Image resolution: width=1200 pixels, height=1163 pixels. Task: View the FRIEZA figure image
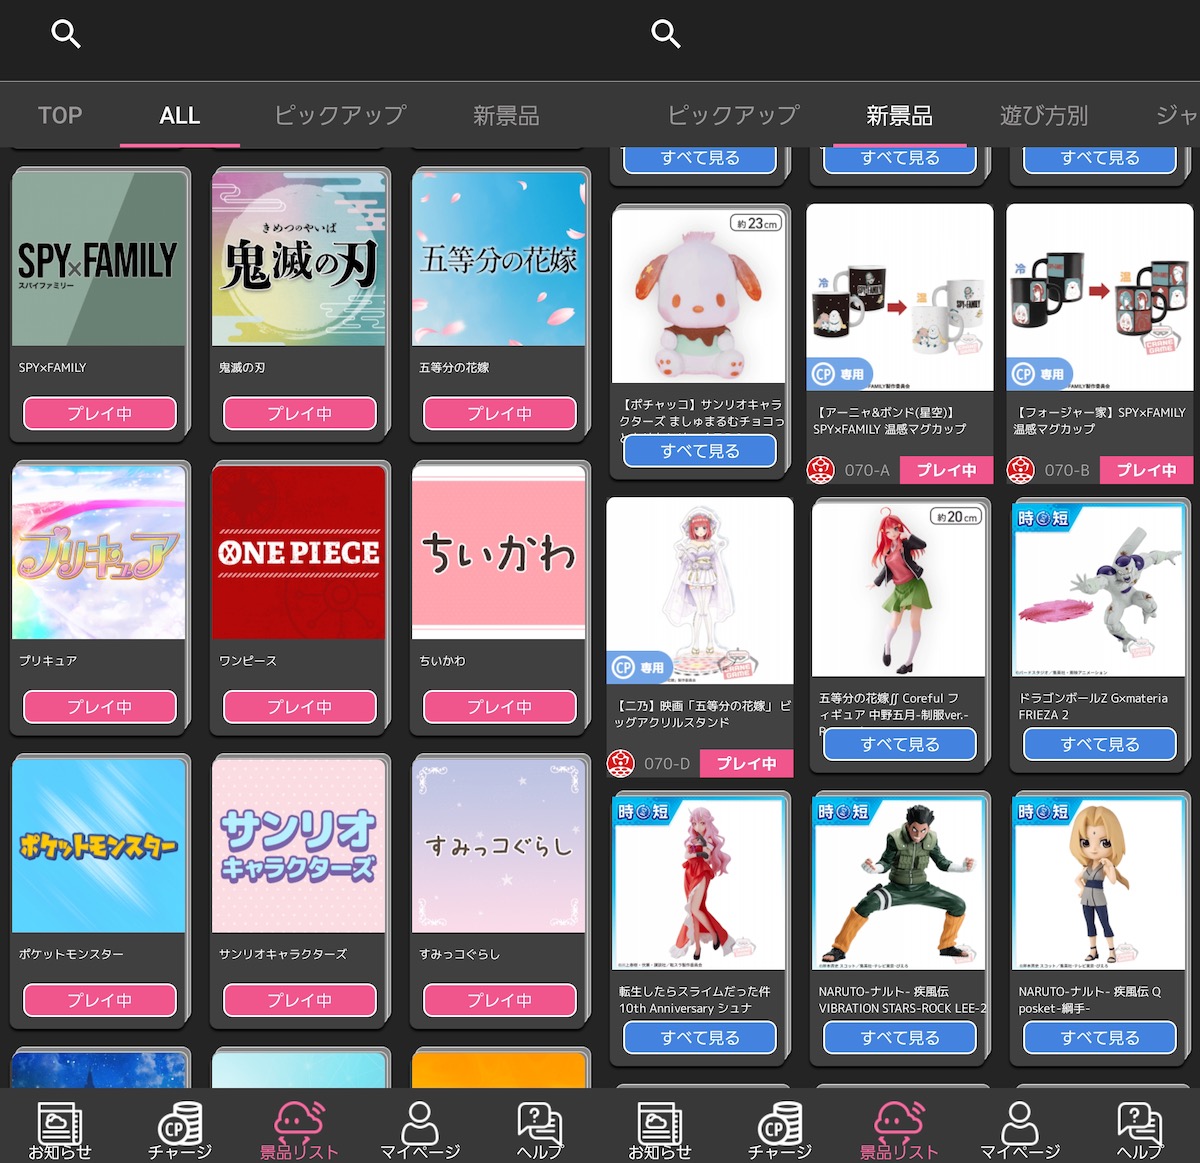coord(1099,590)
